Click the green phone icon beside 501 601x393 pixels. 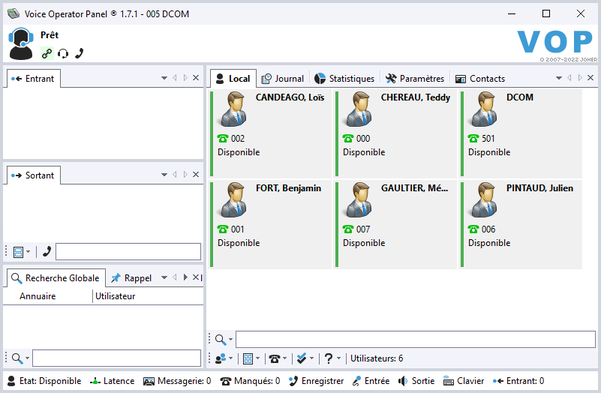(x=473, y=138)
